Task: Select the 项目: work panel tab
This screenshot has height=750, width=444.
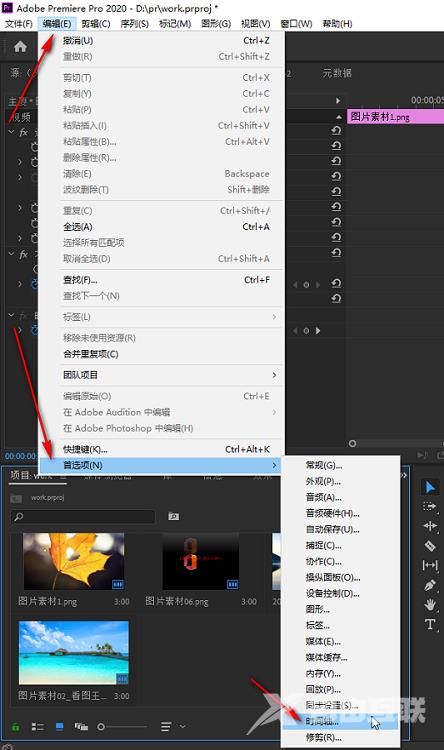Action: point(32,475)
